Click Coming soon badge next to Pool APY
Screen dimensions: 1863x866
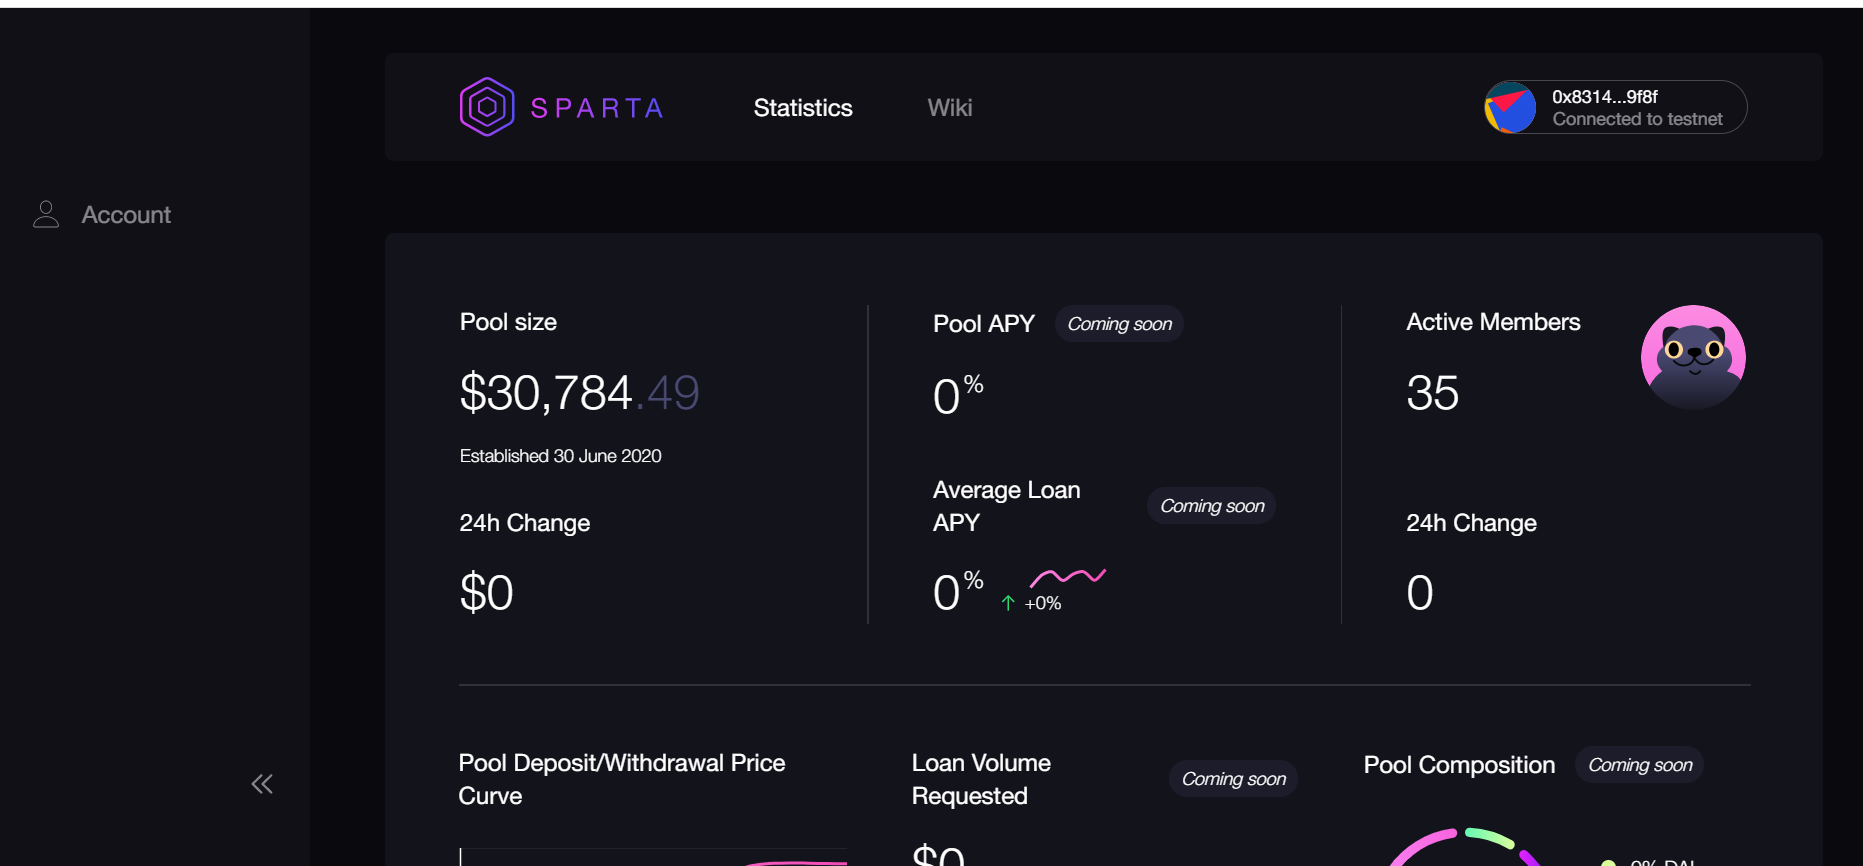click(x=1119, y=324)
